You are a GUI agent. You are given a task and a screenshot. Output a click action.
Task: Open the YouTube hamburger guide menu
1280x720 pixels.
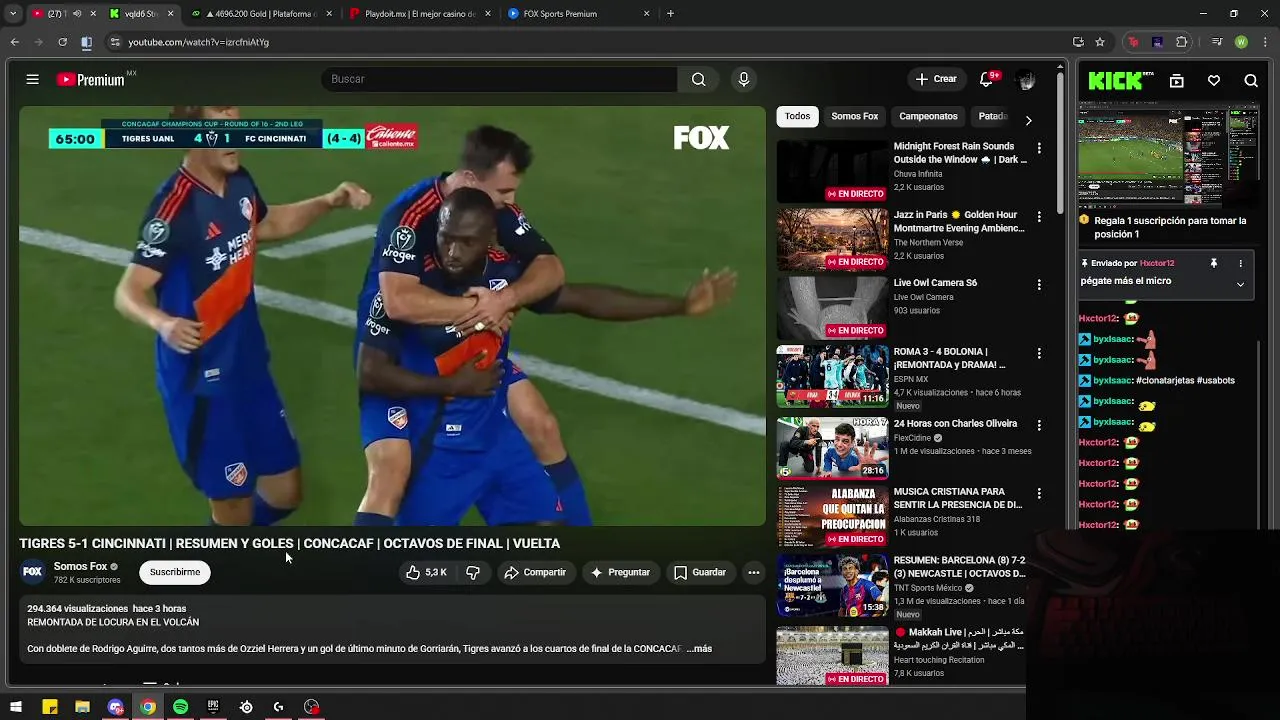[x=32, y=79]
